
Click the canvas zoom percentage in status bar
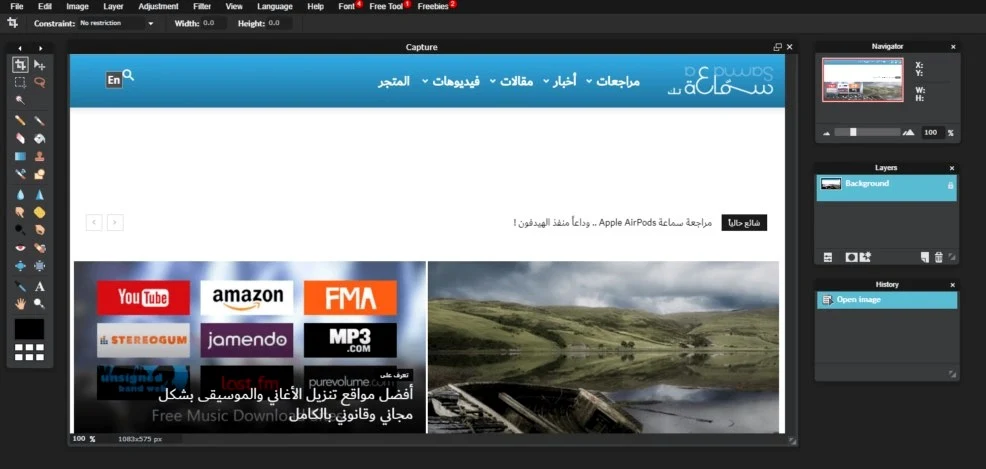click(79, 439)
